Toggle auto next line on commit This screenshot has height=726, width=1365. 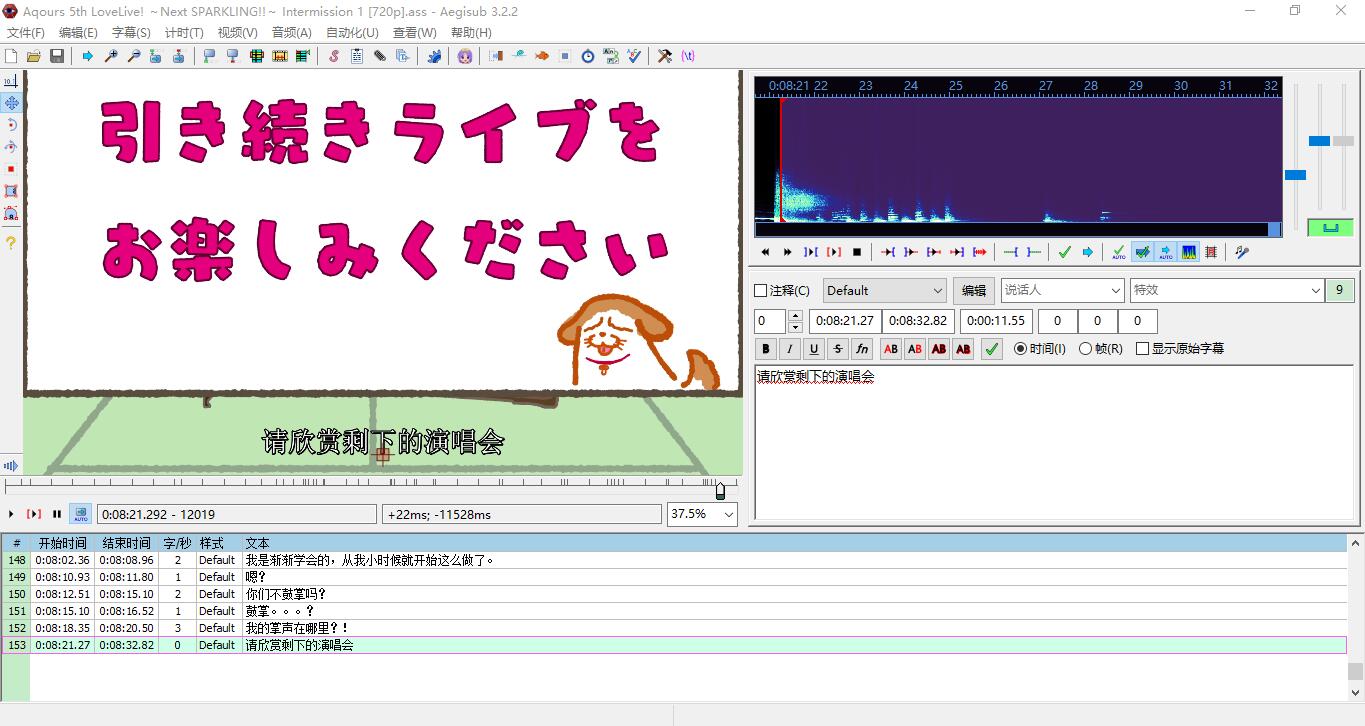[x=1142, y=252]
